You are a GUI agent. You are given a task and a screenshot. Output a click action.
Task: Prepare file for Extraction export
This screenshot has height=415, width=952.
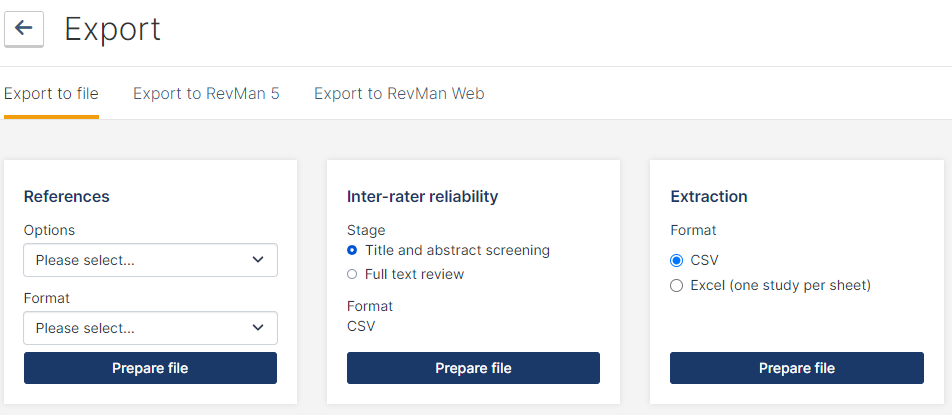[797, 368]
